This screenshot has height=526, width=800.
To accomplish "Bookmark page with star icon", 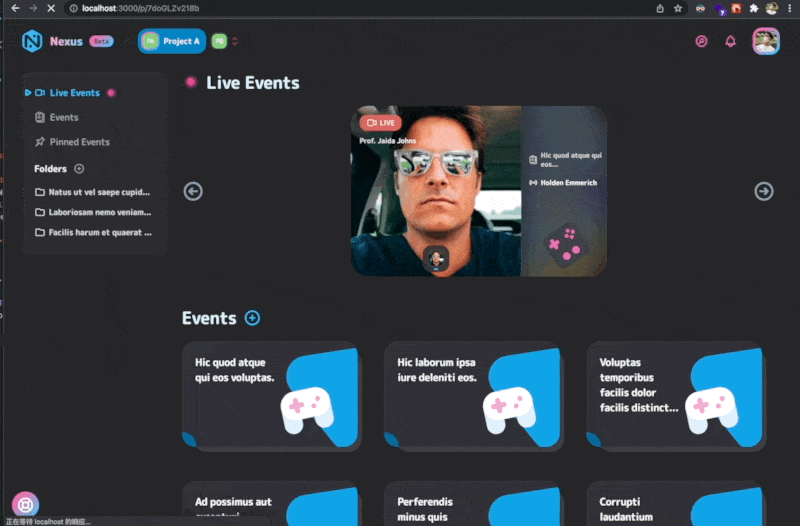I will 678,8.
